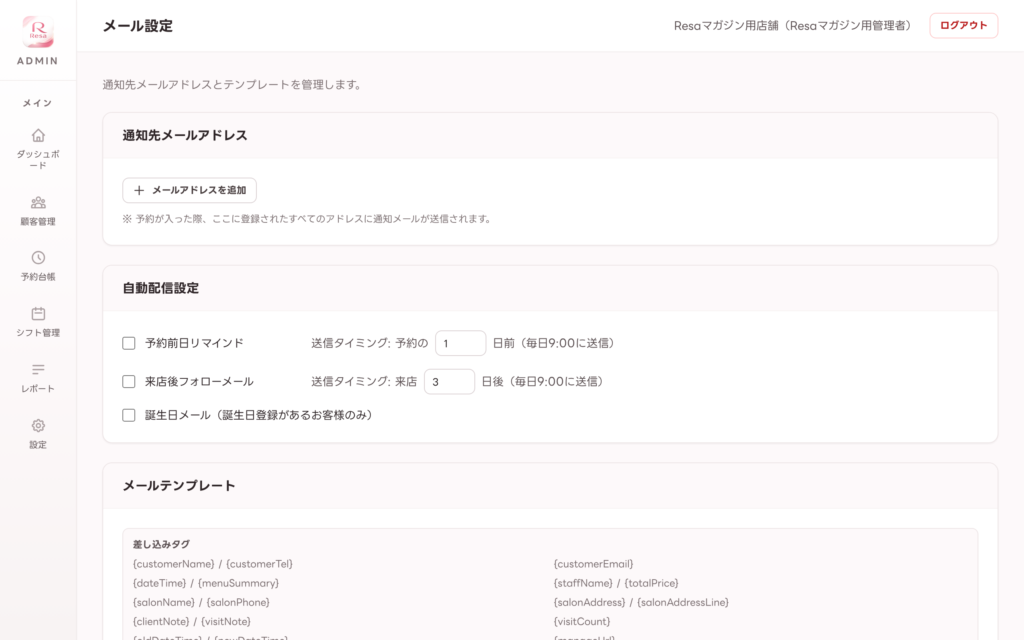Screen dimensions: 1024x640
Task: Enable 予約前日リマインド checkbox
Action: pos(129,344)
